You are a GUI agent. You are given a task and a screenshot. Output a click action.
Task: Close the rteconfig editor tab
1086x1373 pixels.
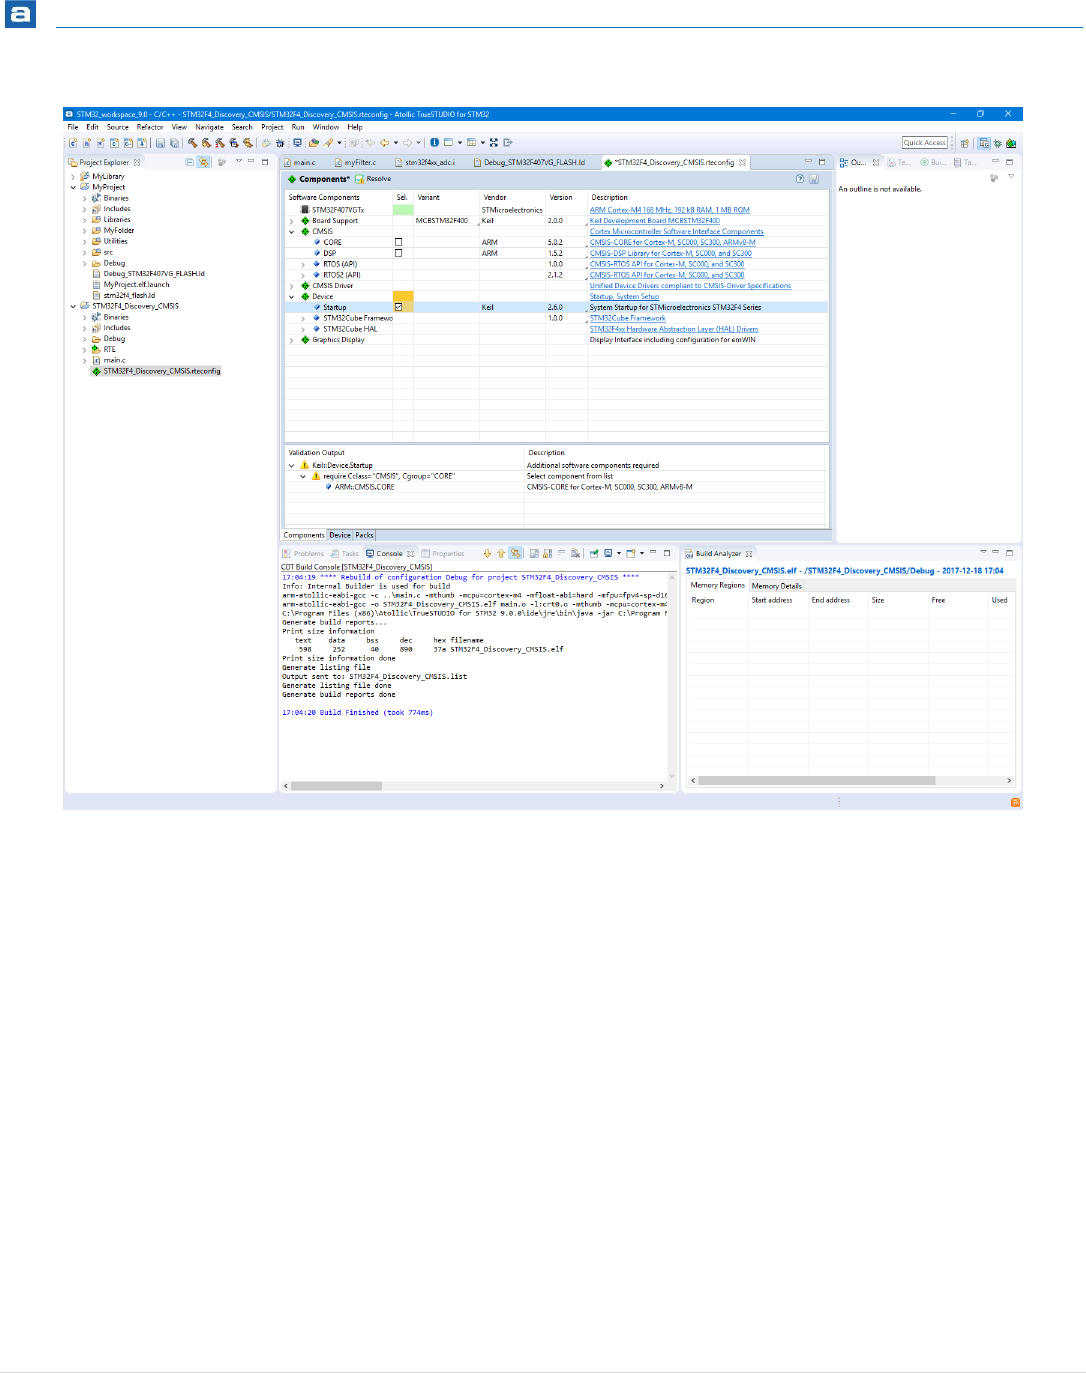[742, 162]
